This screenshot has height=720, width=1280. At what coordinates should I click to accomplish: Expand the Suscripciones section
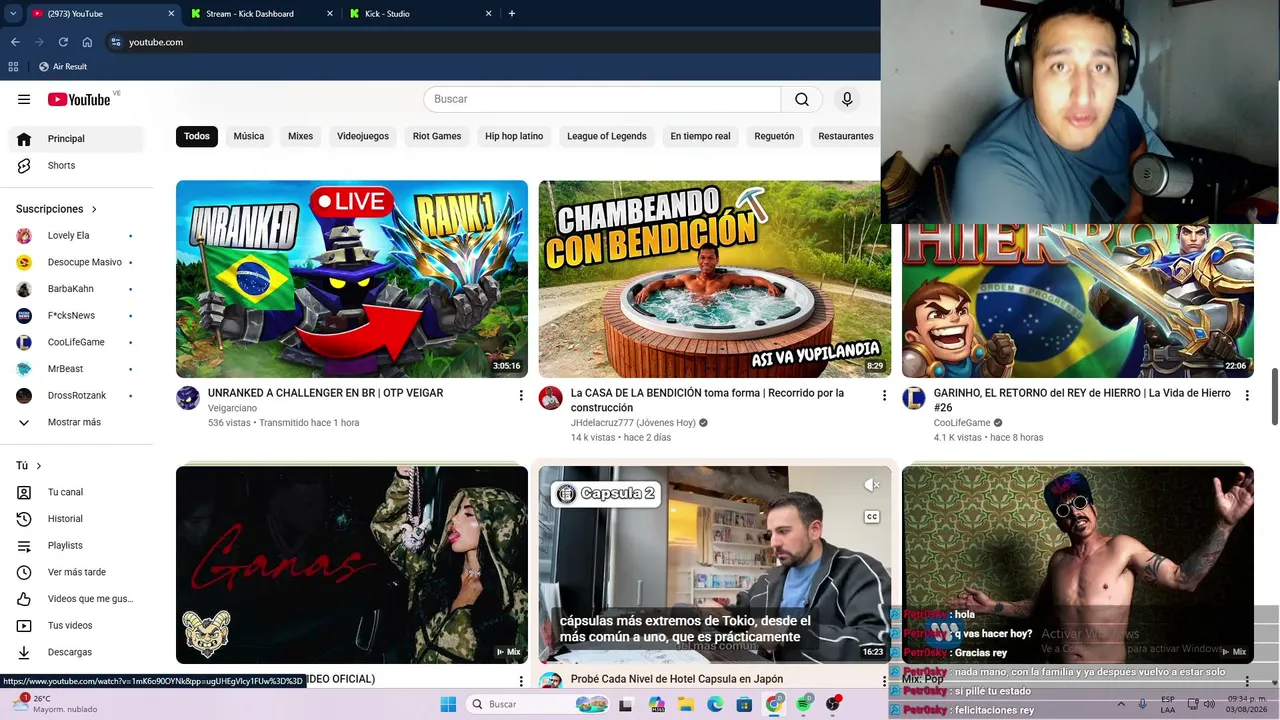(x=57, y=209)
